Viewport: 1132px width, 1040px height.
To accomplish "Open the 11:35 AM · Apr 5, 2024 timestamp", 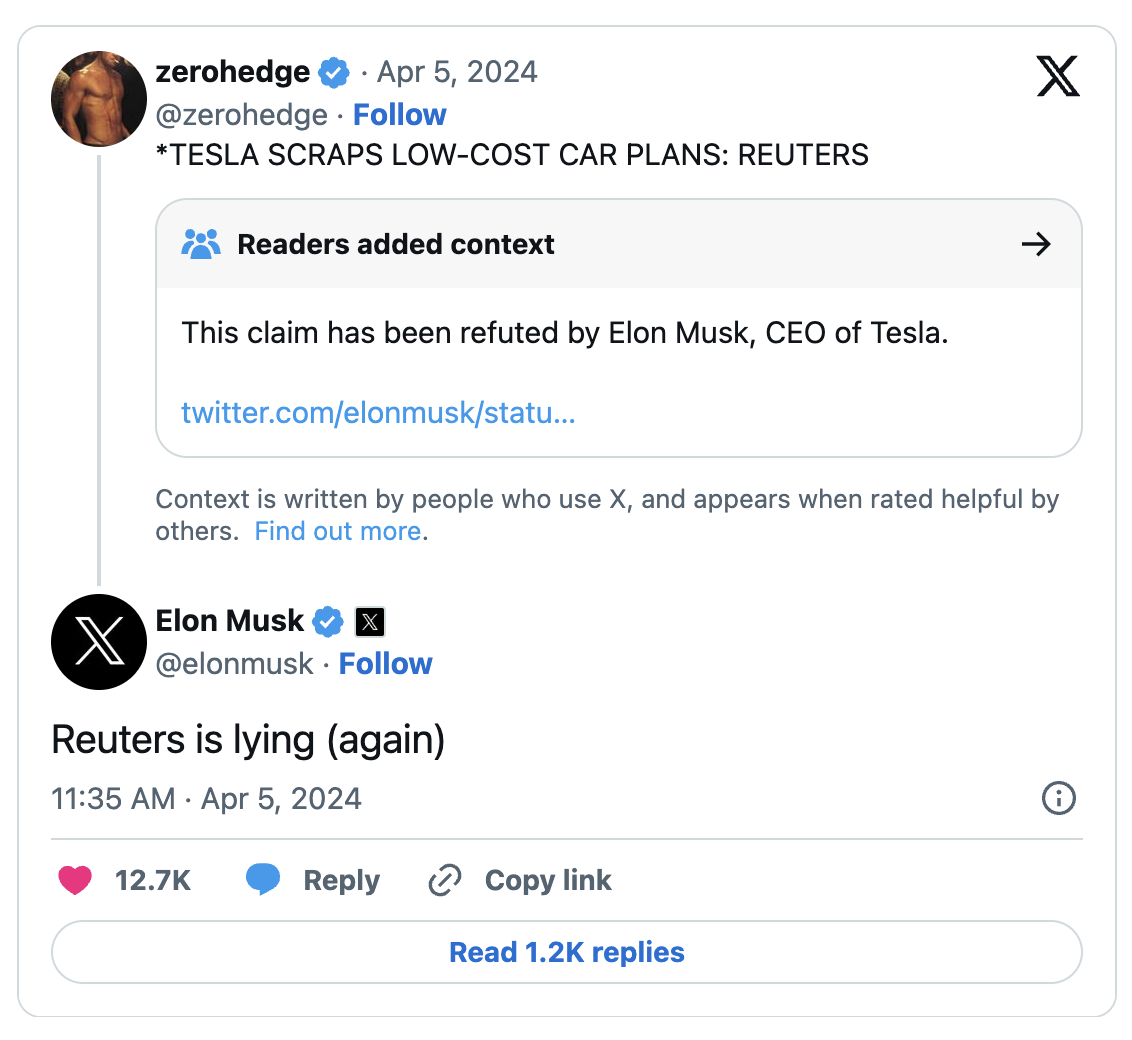I will tap(206, 799).
